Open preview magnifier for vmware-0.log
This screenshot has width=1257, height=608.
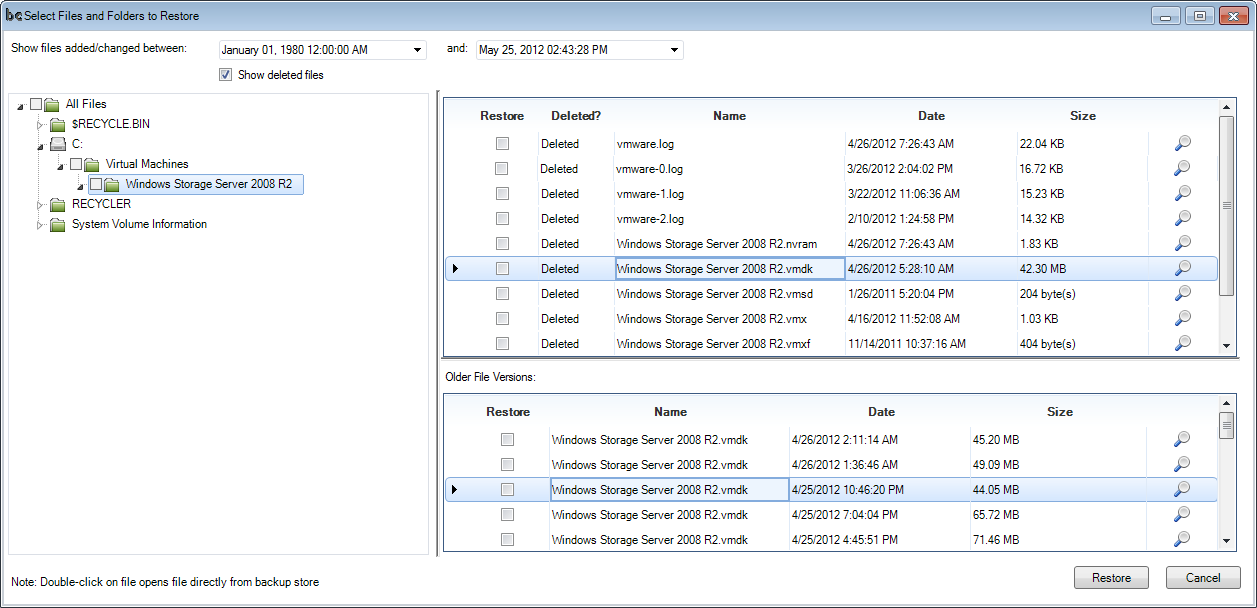[x=1182, y=168]
